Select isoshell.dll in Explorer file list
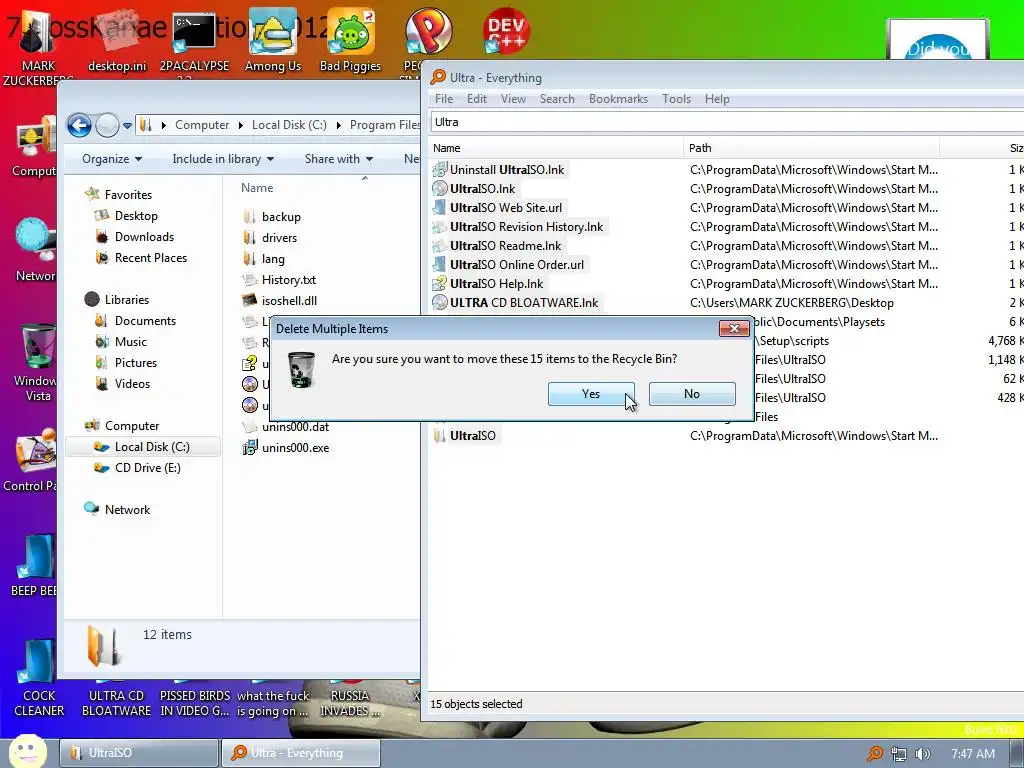The width and height of the screenshot is (1024, 768). [289, 300]
